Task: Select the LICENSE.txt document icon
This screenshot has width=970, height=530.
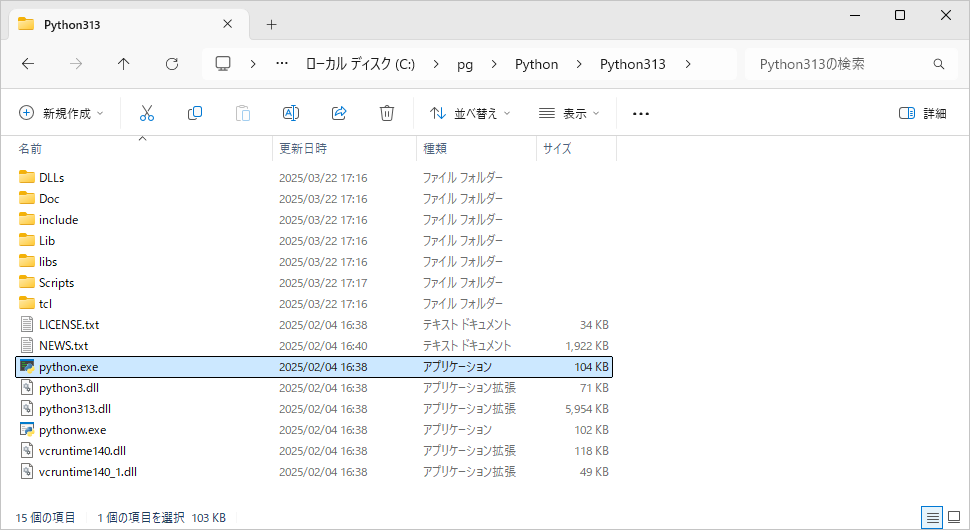Action: 27,325
